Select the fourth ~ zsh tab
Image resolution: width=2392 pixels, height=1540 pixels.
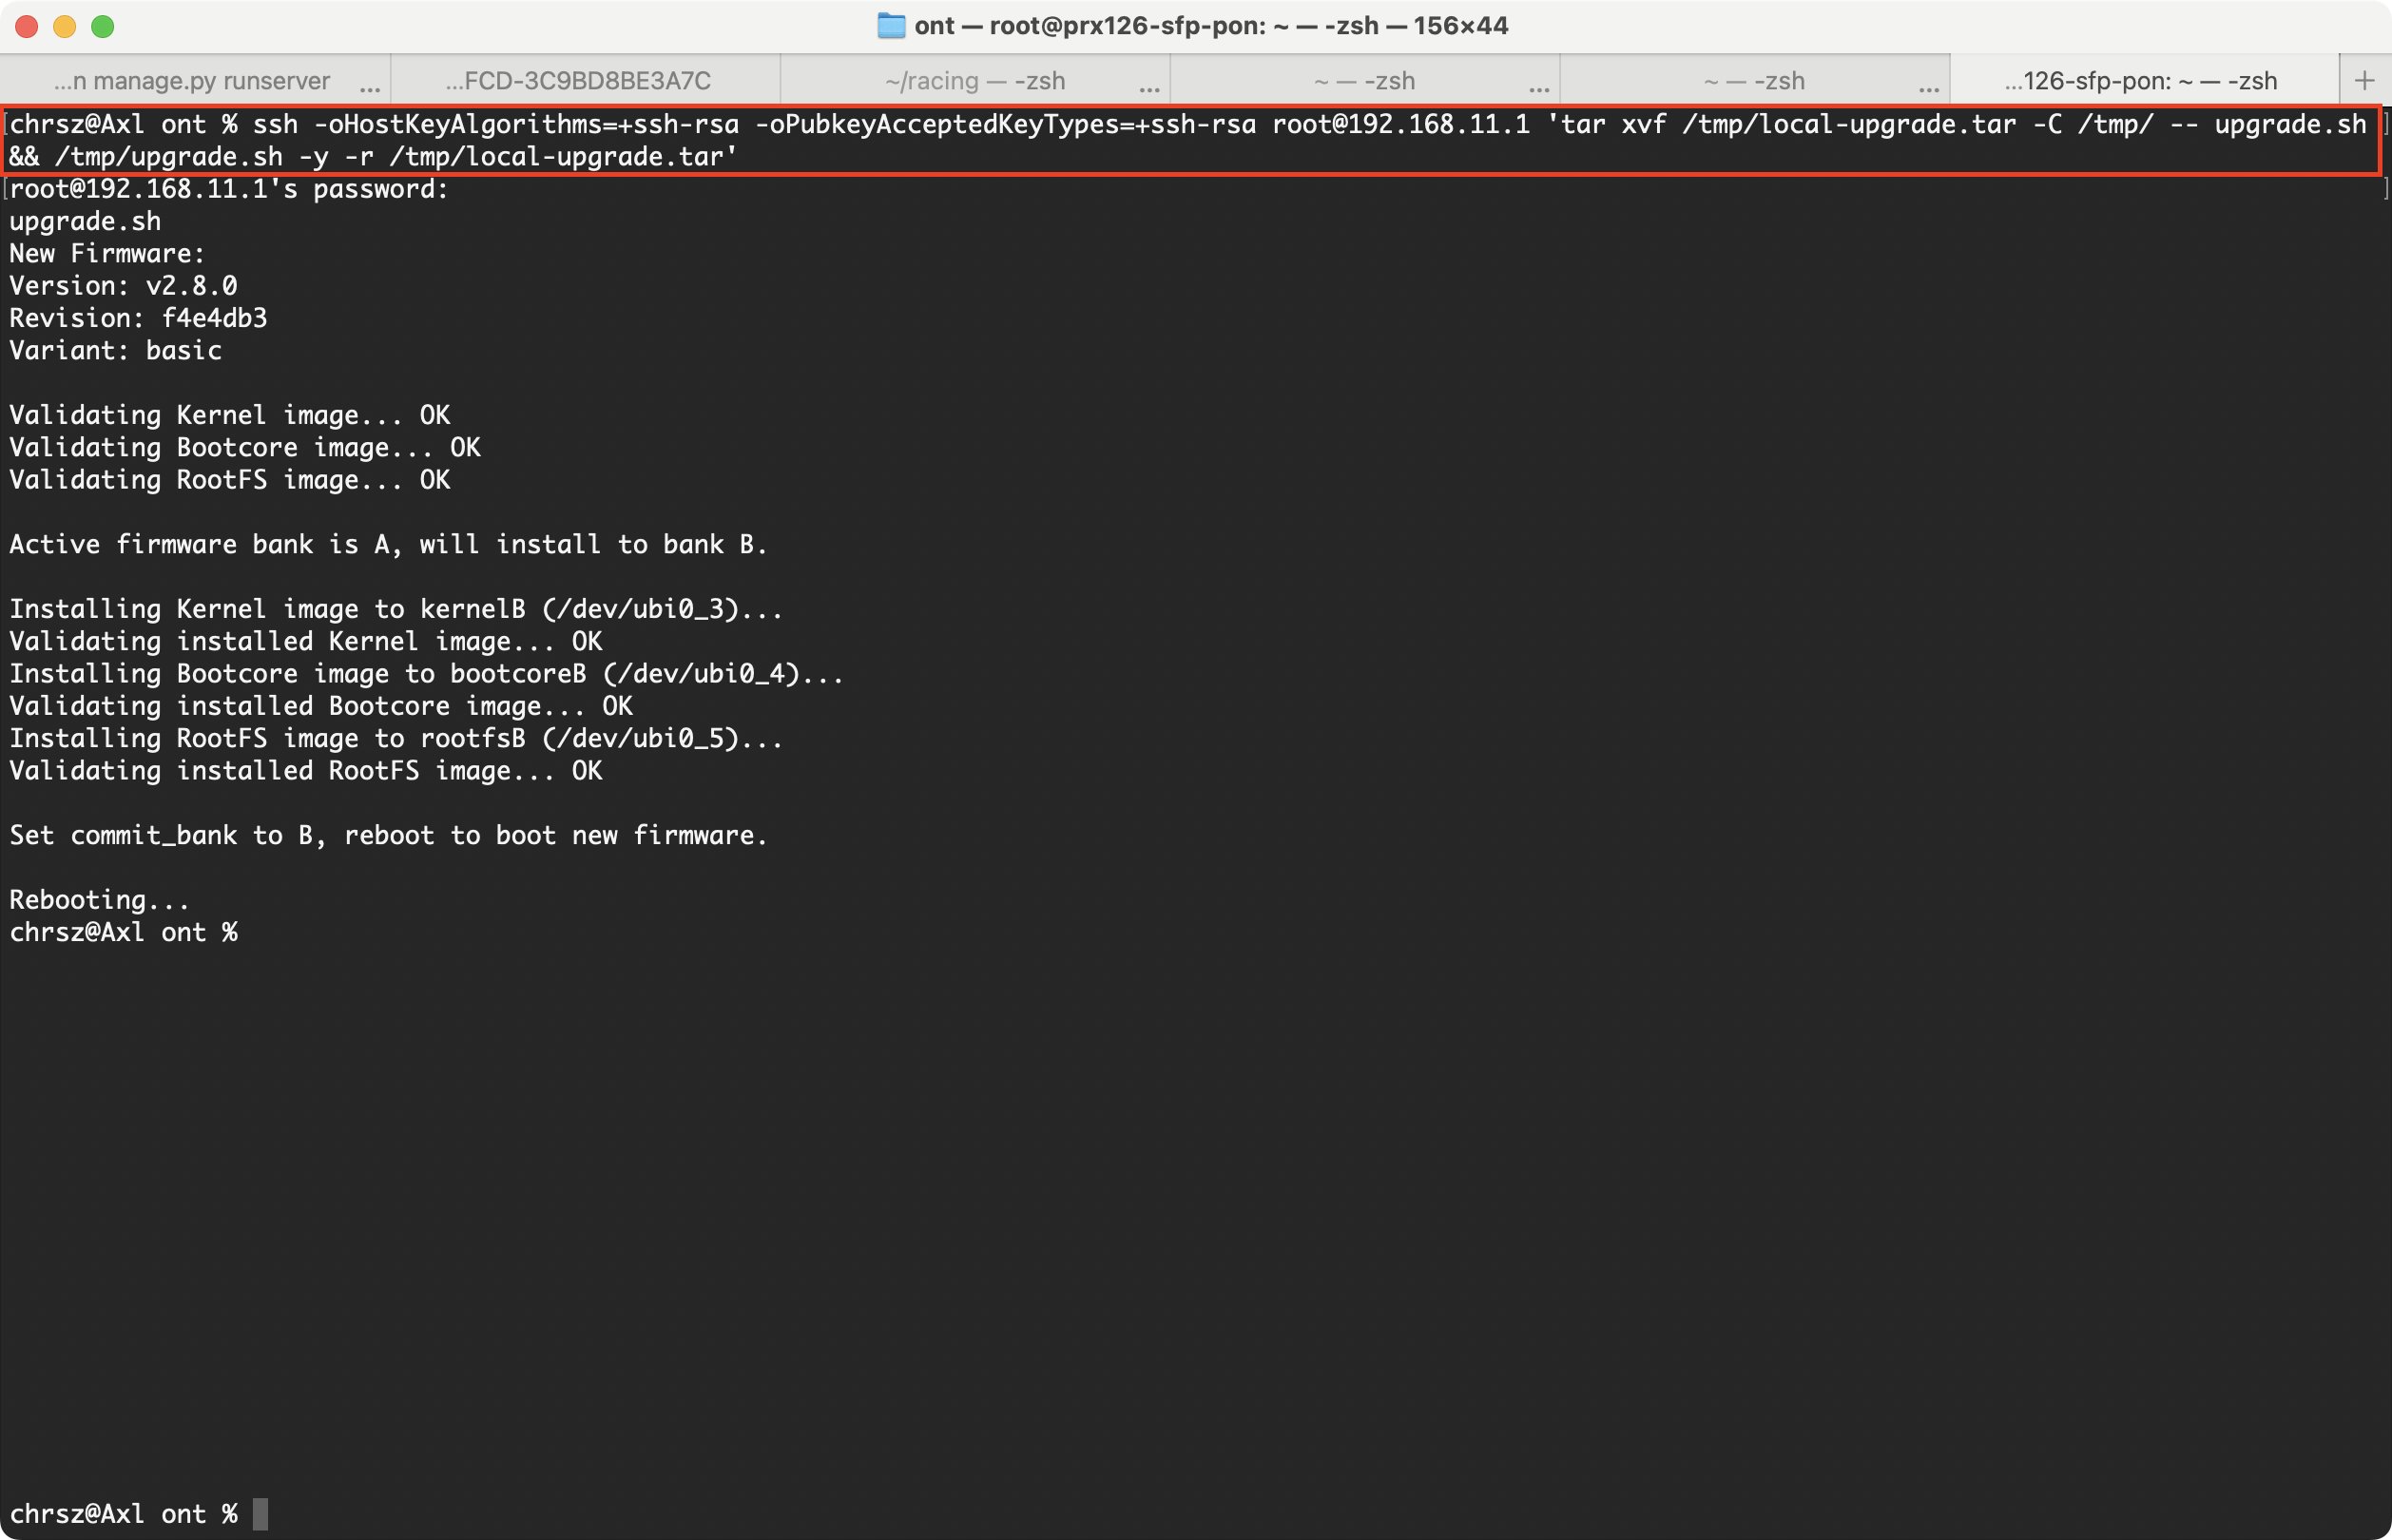point(1364,81)
